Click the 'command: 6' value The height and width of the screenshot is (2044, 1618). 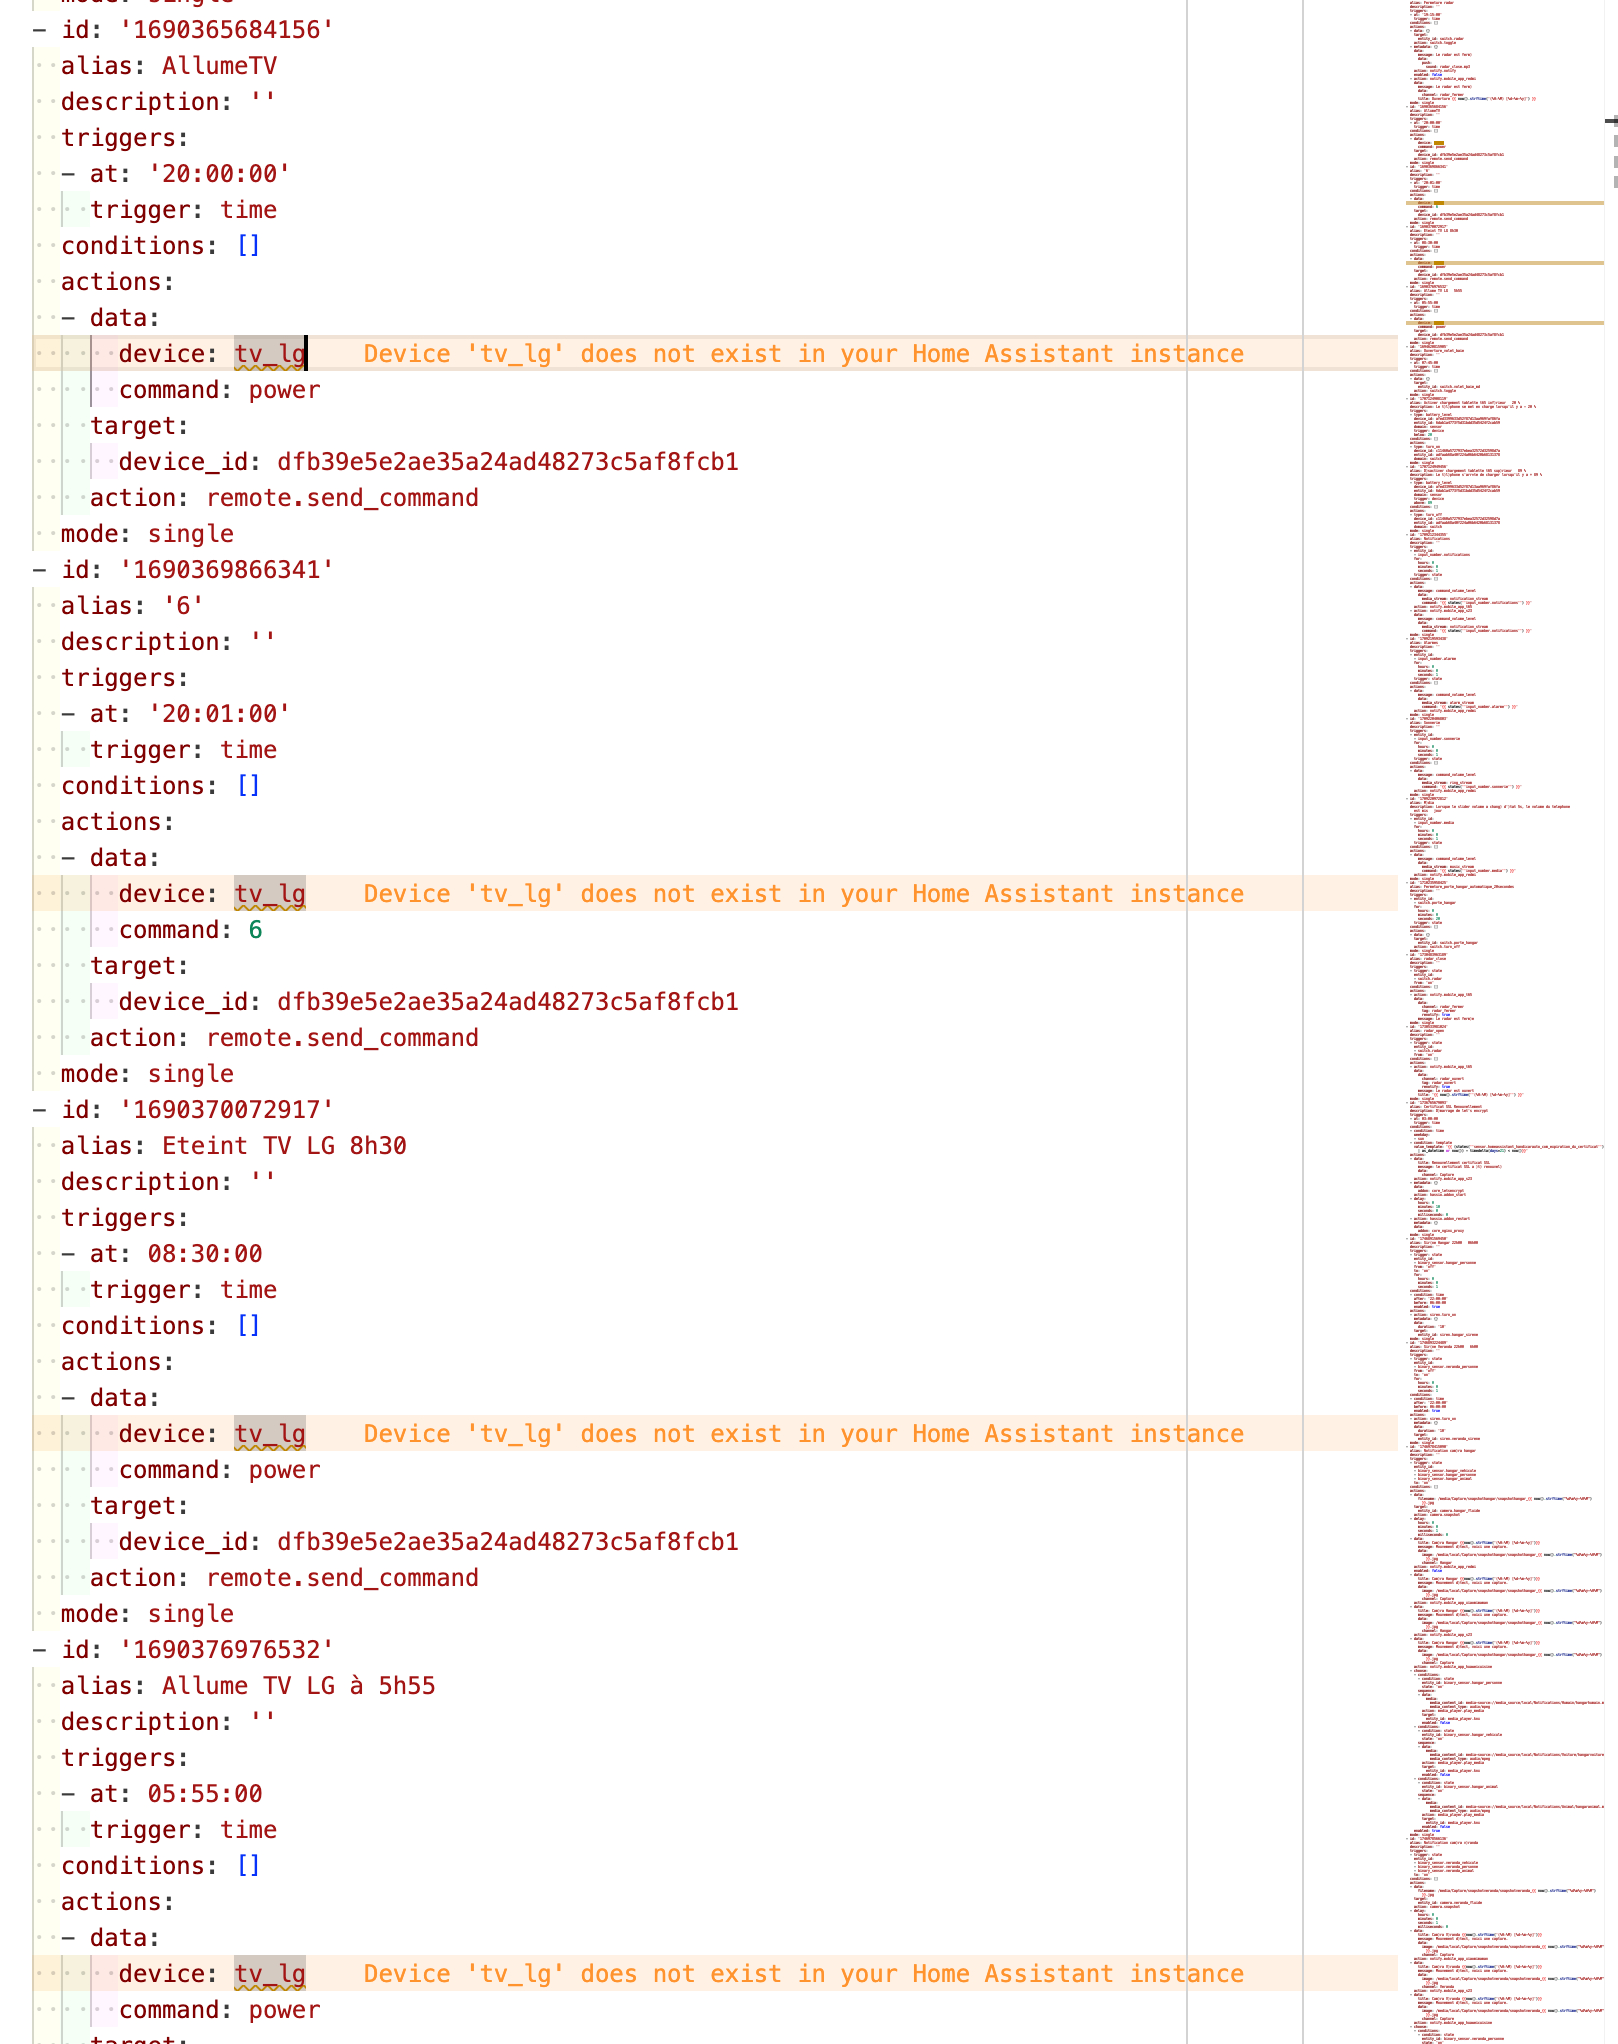(x=255, y=930)
